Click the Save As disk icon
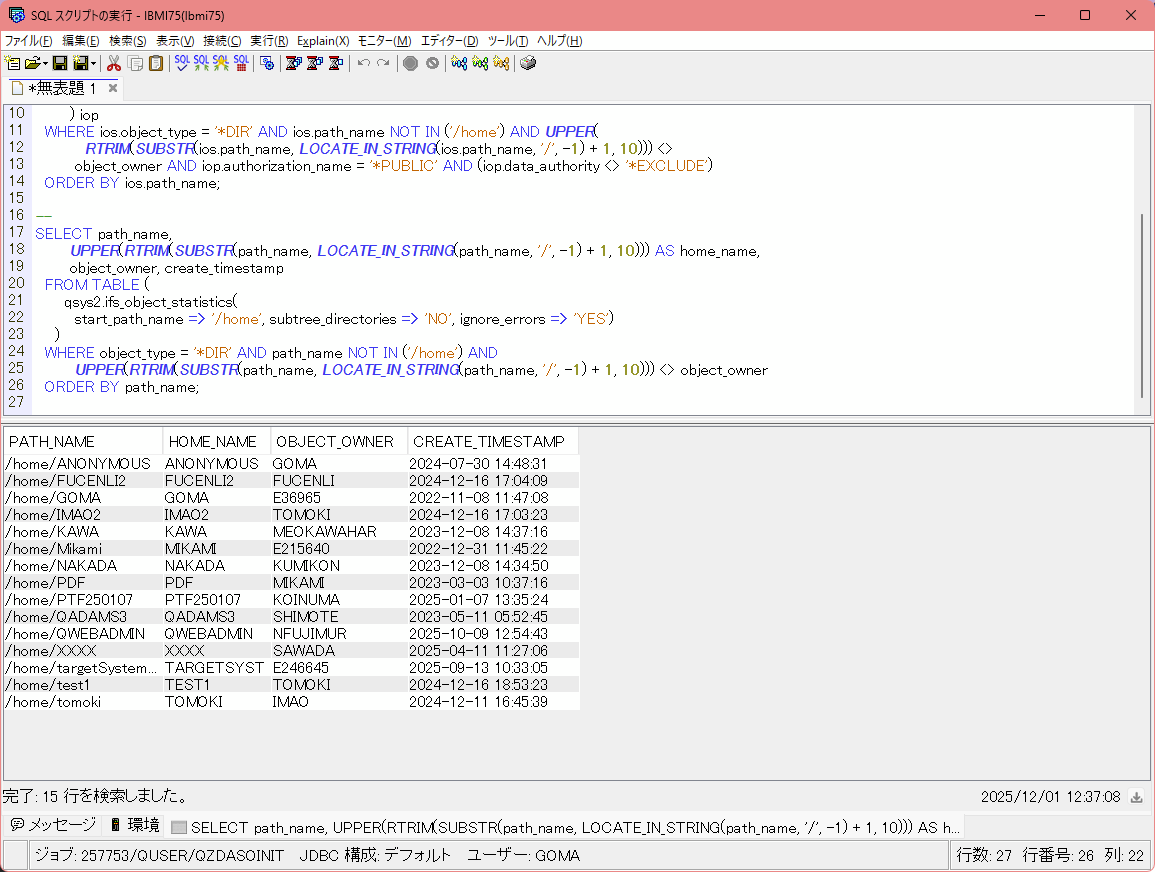Screen dimensions: 1155x872 point(81,63)
